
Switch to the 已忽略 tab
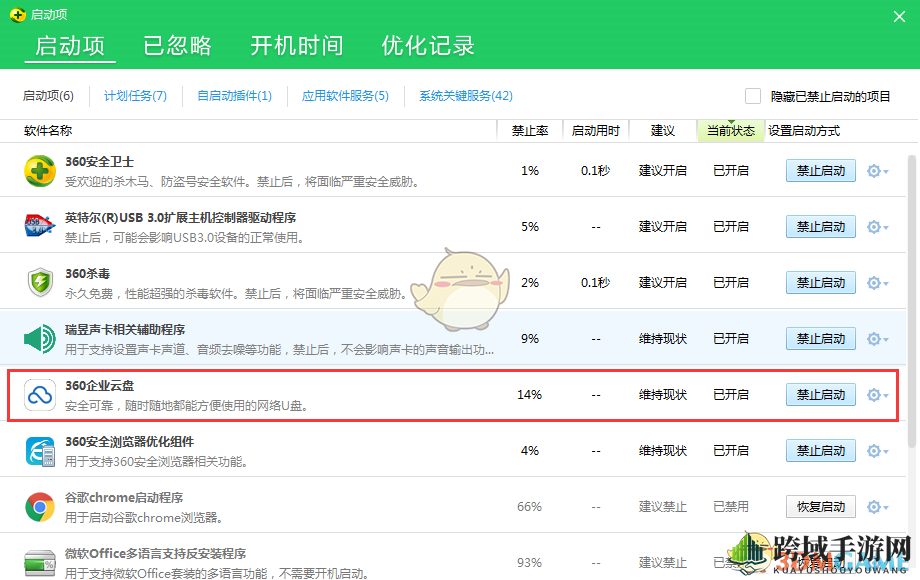point(177,46)
